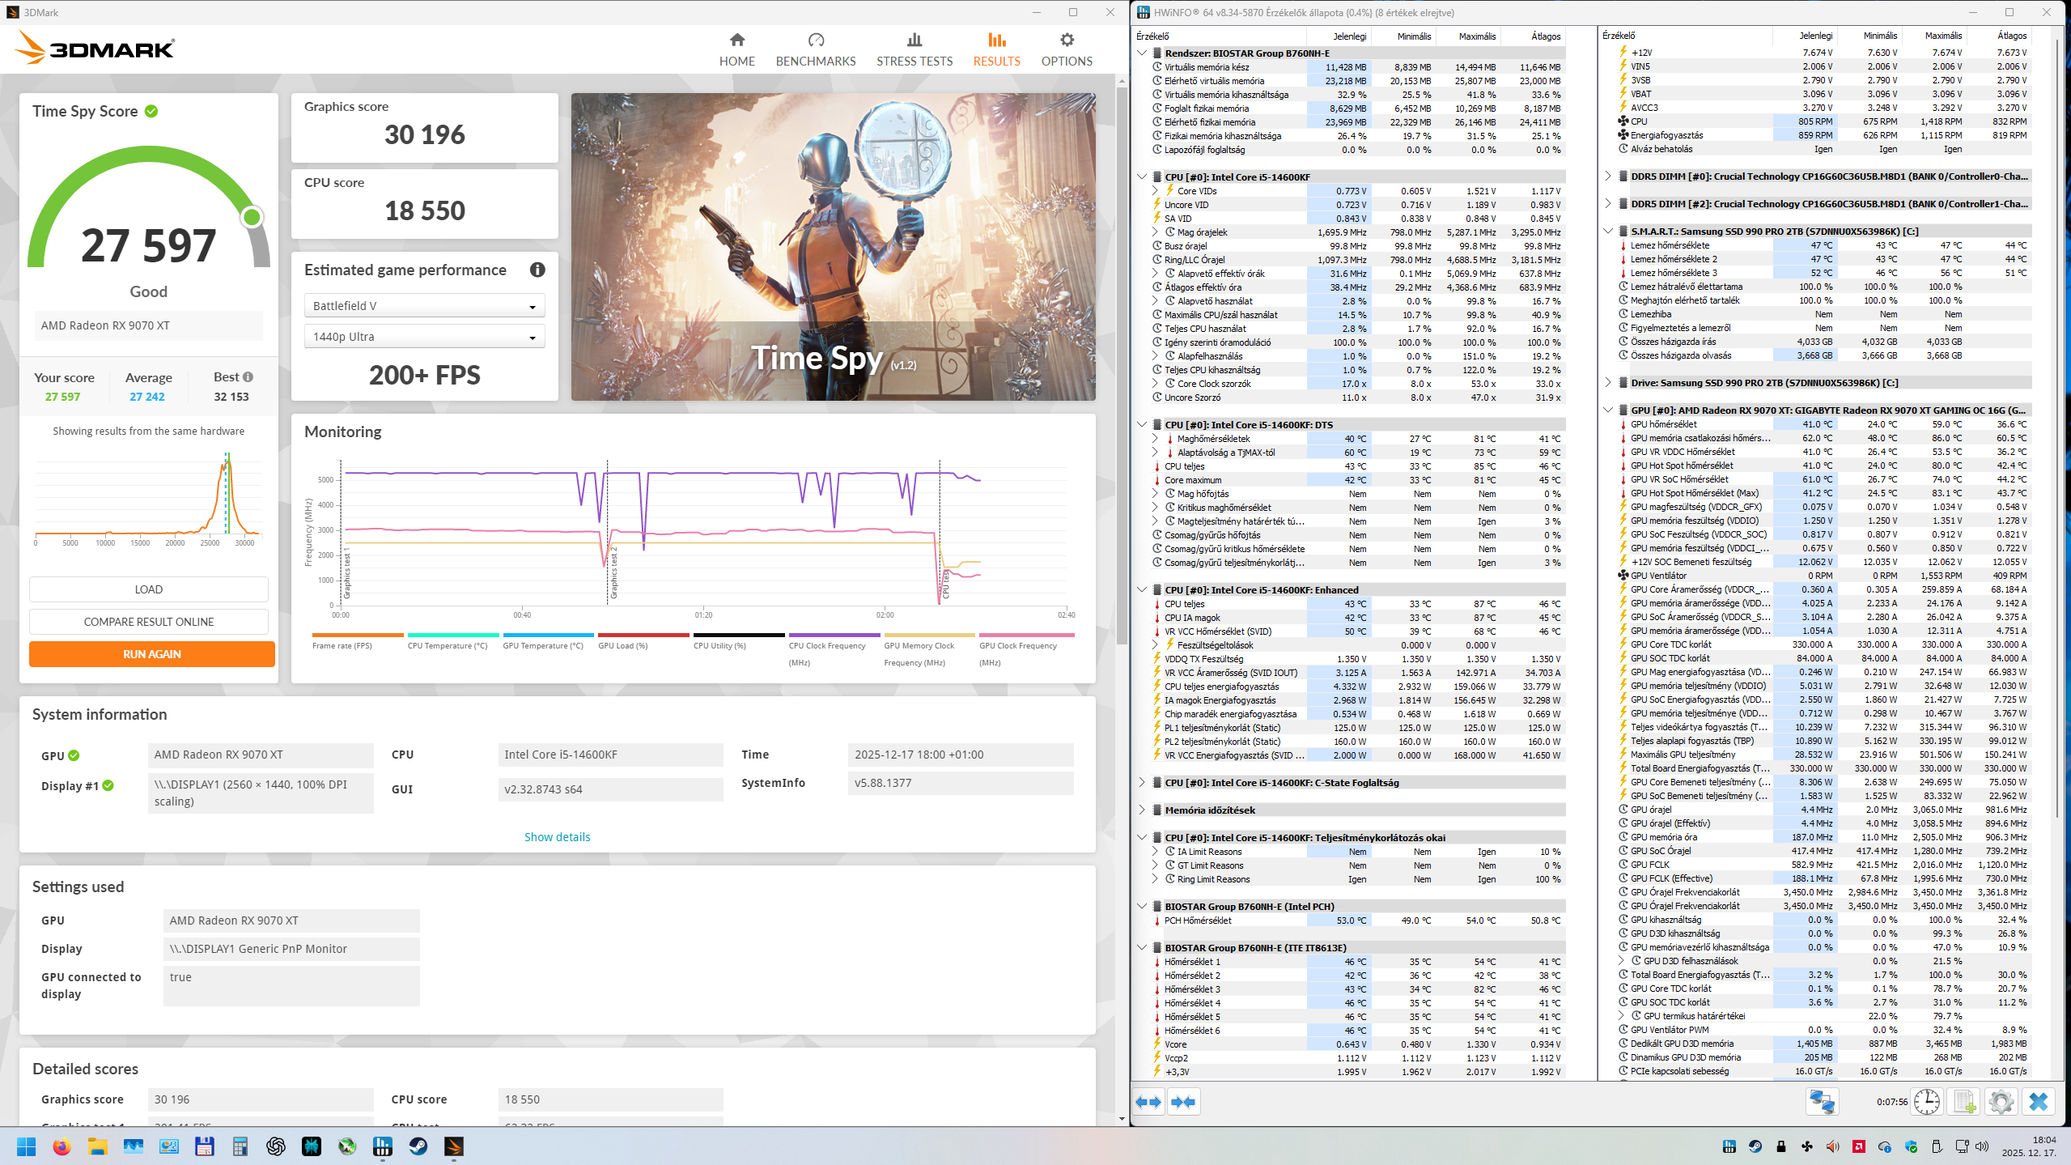
Task: Click the HWiNFO clock reset timer icon
Action: click(x=1927, y=1102)
